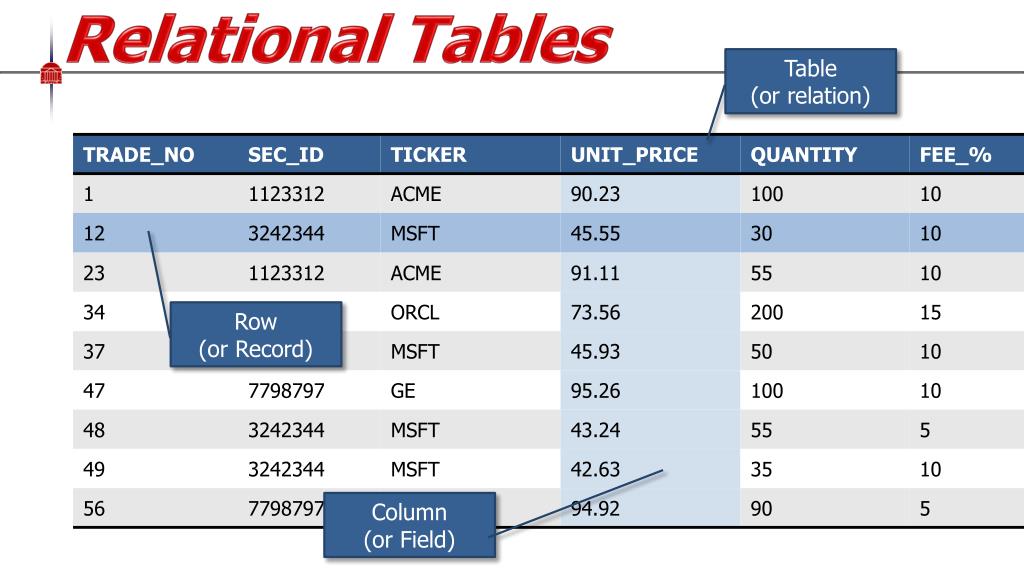
Task: Click the quantity cell showing 200
Action: (767, 312)
